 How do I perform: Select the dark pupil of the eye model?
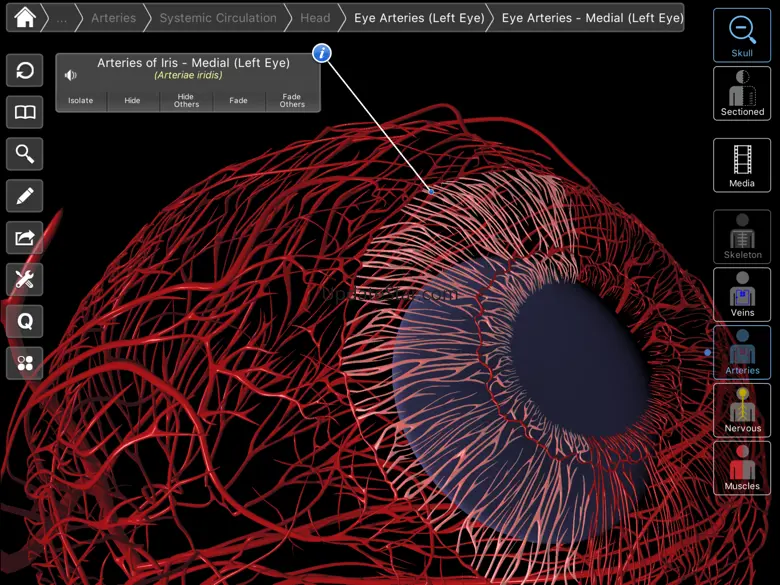pos(580,361)
